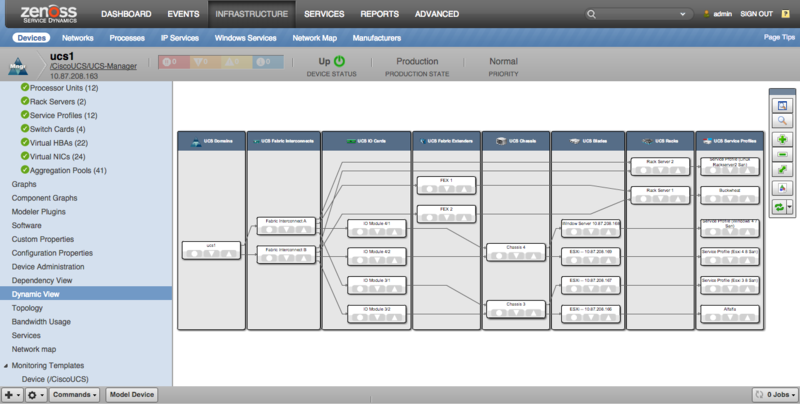Click the UCS device icon beside ucs1
The height and width of the screenshot is (405, 800).
click(x=18, y=66)
